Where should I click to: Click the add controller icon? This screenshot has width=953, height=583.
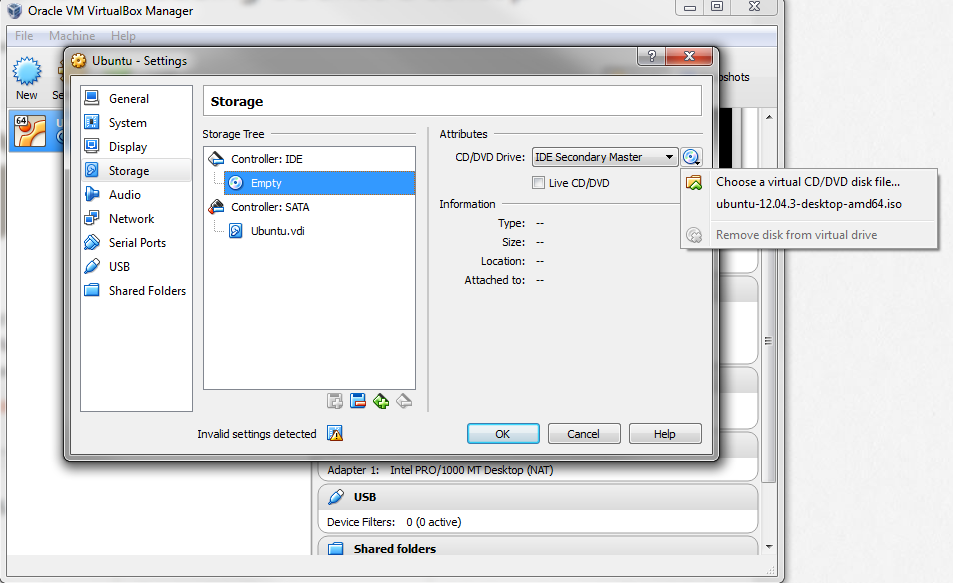[x=334, y=401]
